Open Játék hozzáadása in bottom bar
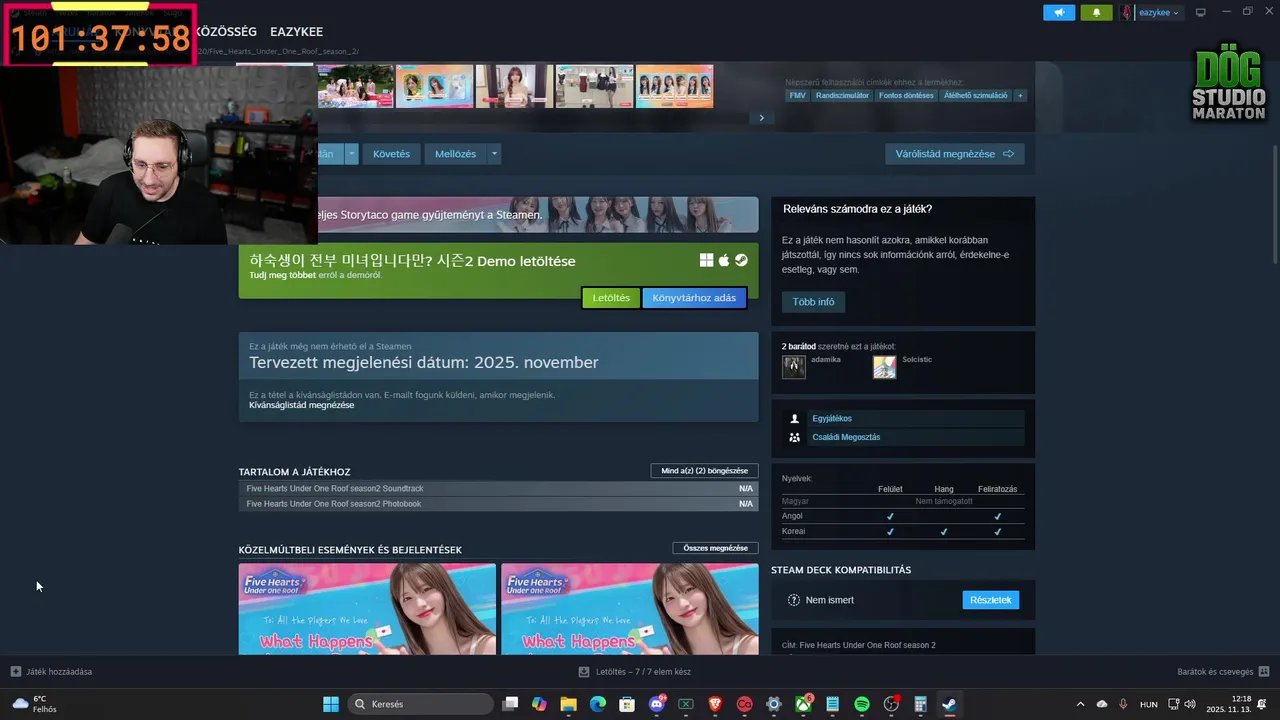 pyautogui.click(x=51, y=671)
